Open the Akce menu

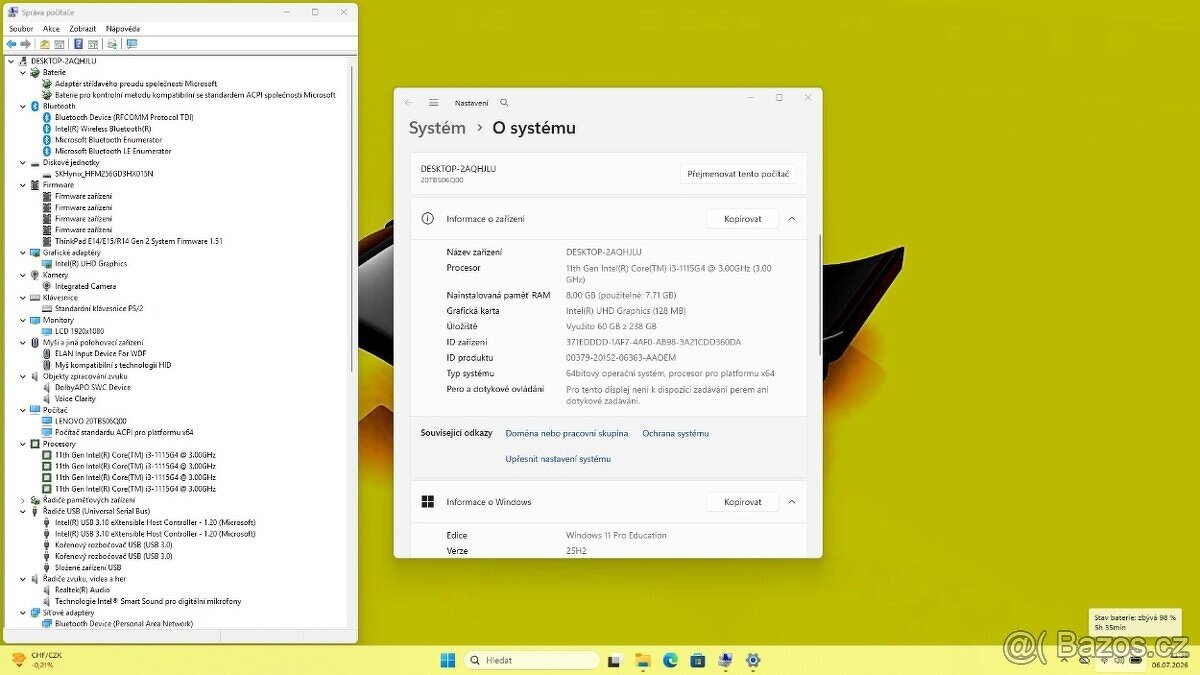point(51,29)
